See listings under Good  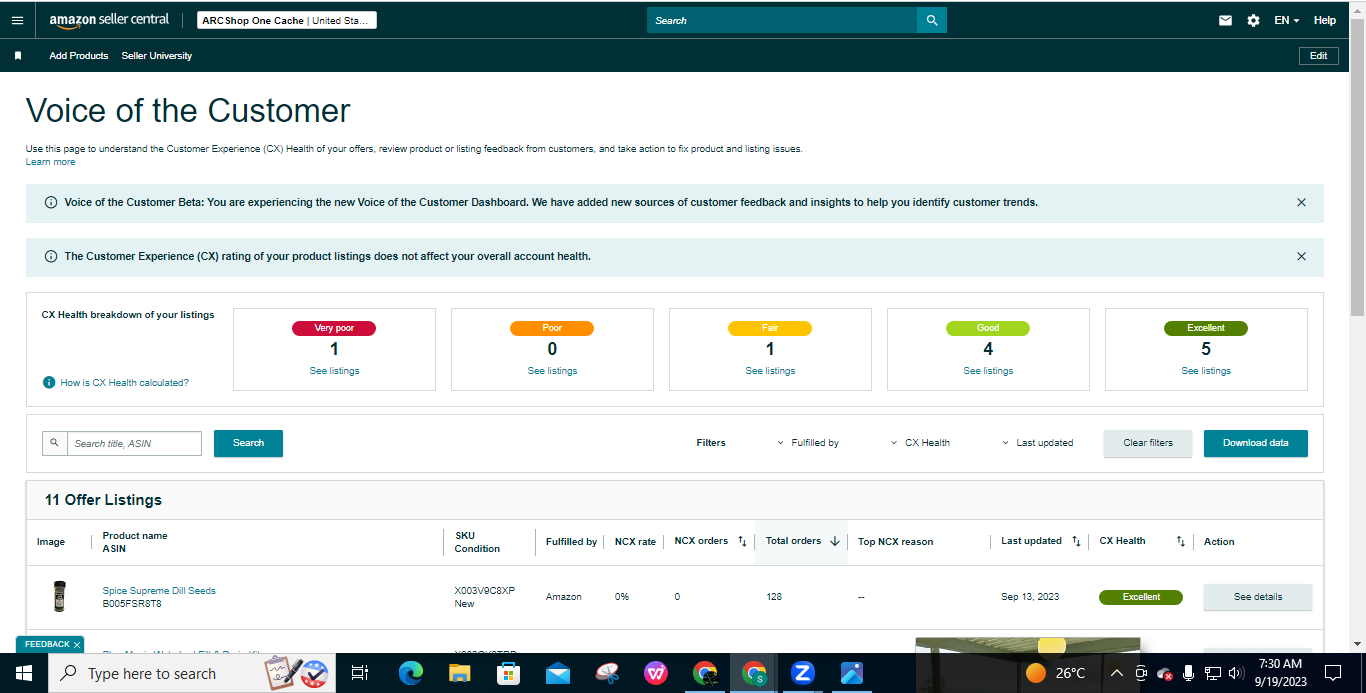(988, 371)
